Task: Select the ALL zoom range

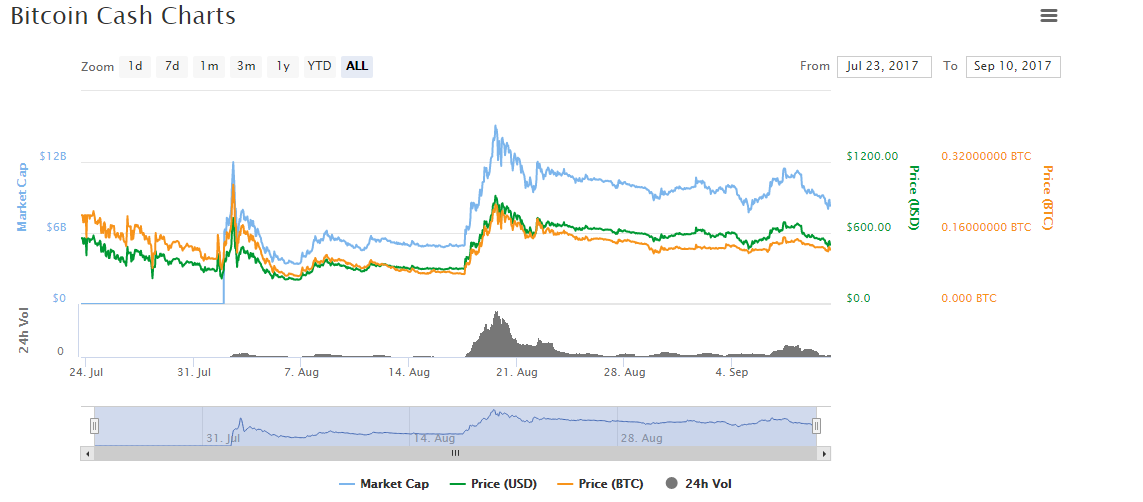Action: [x=357, y=66]
